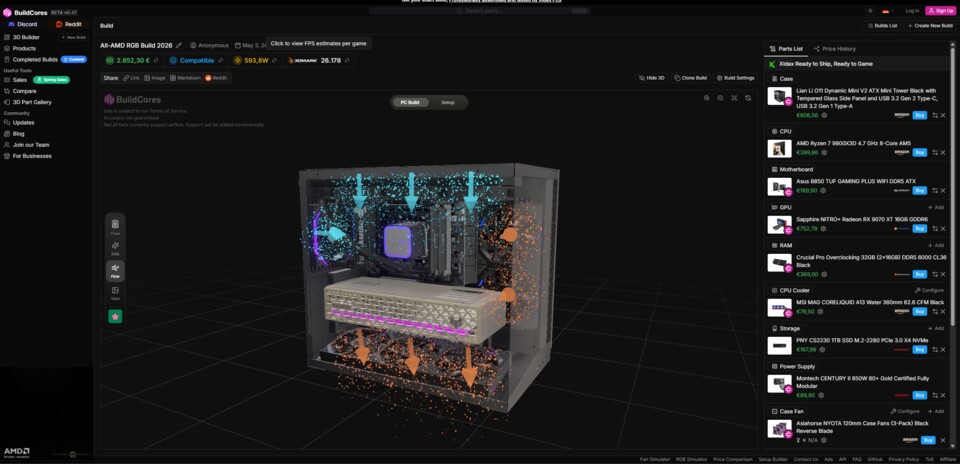960x464 pixels.
Task: Switch viewer to Setup mode
Action: coord(448,102)
